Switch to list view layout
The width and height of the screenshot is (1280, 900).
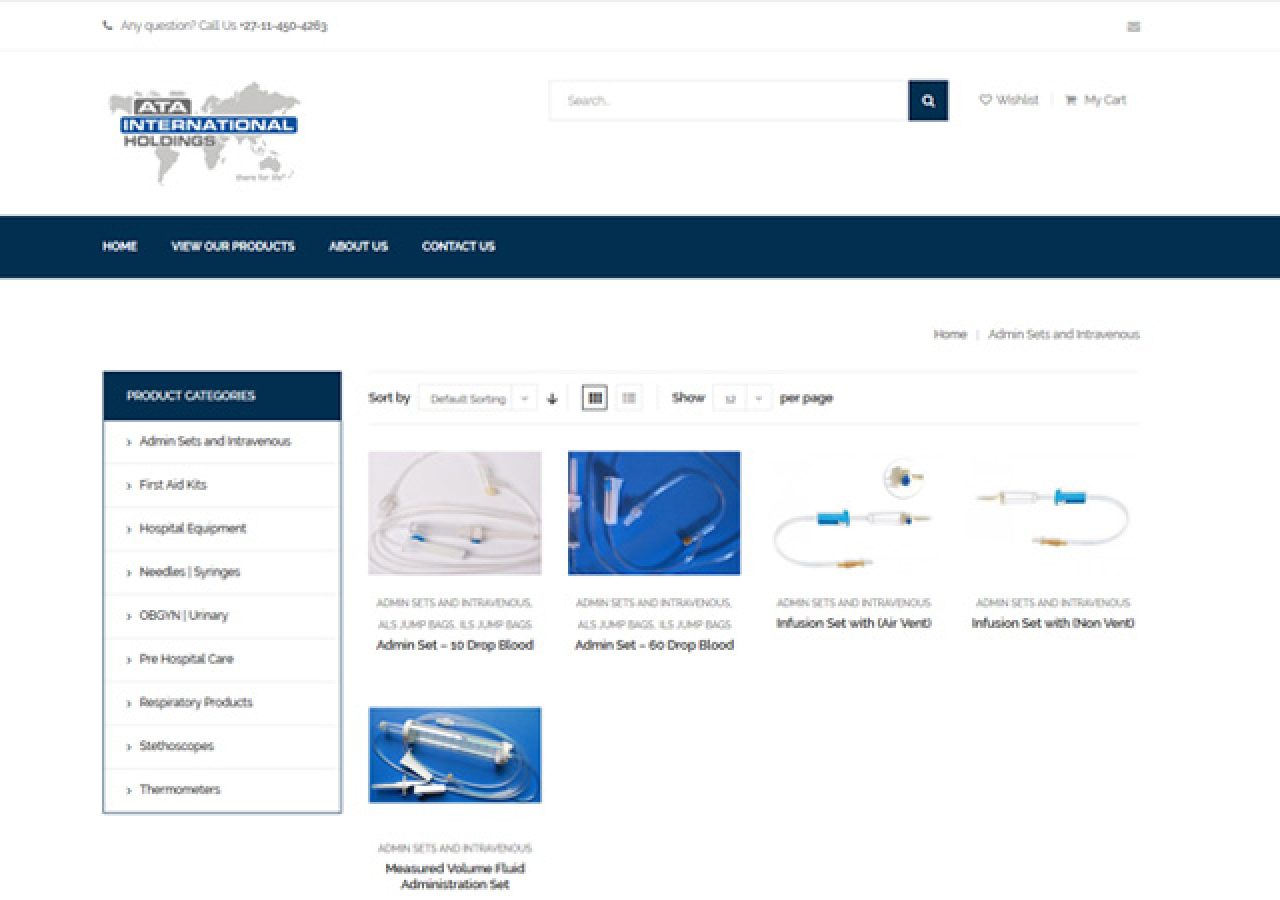pos(629,398)
